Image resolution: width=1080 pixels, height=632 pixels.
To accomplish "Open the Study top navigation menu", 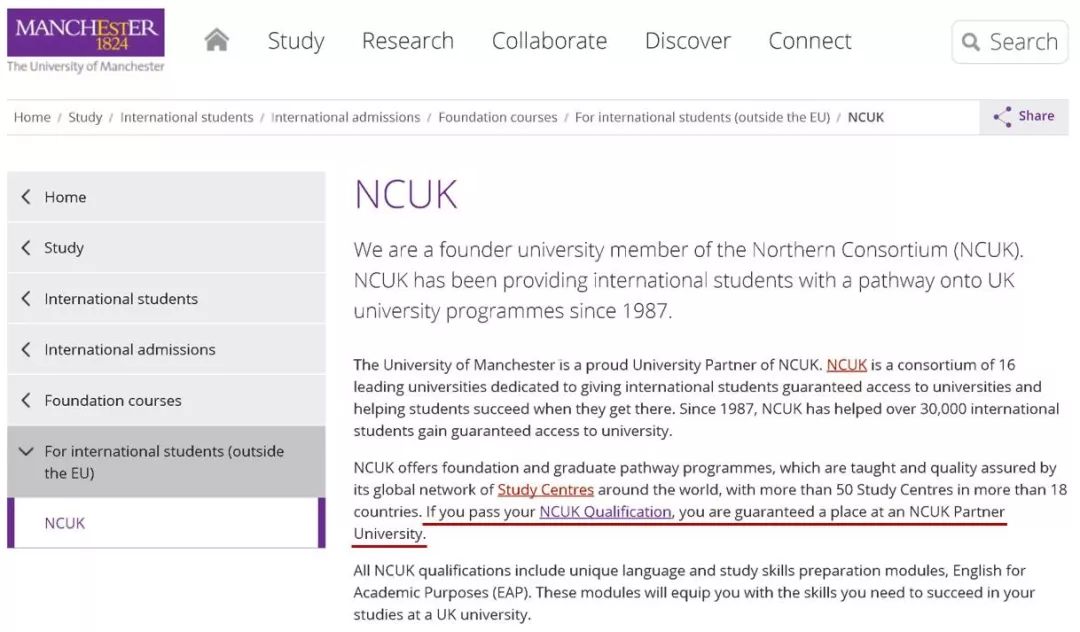I will 296,41.
